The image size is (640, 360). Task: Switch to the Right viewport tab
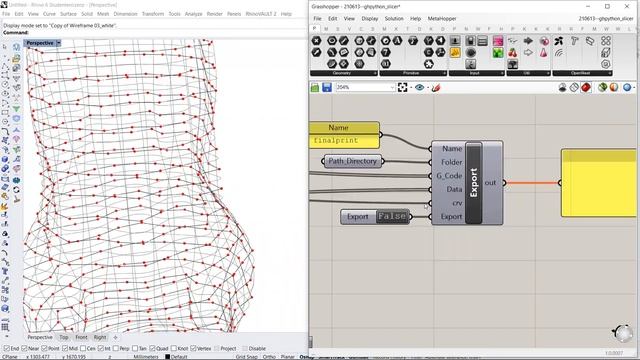(x=100, y=337)
